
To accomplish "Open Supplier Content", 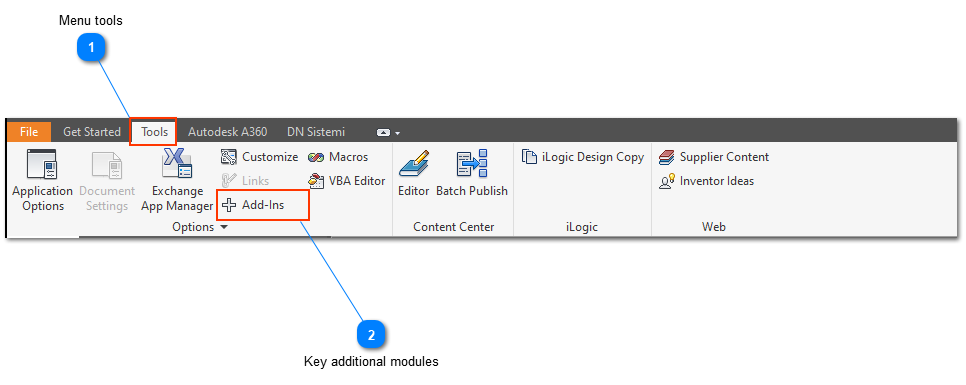I will click(713, 157).
